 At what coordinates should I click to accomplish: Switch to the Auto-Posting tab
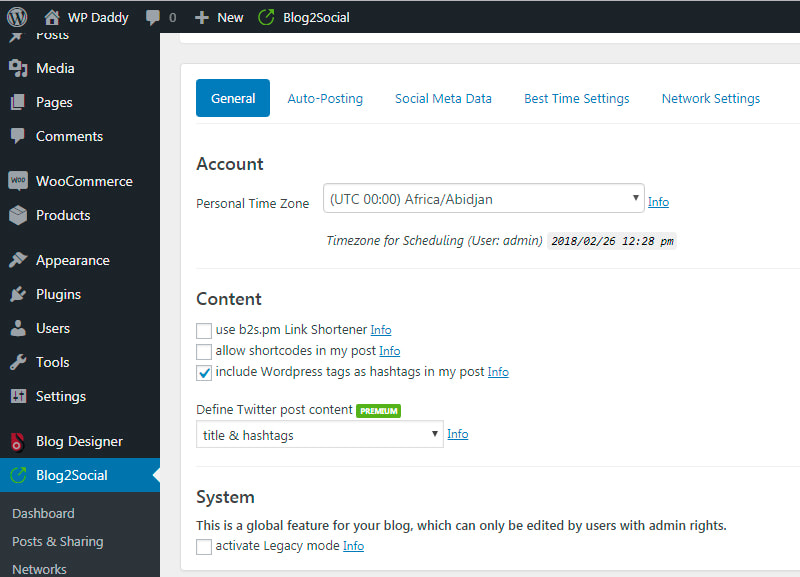325,98
